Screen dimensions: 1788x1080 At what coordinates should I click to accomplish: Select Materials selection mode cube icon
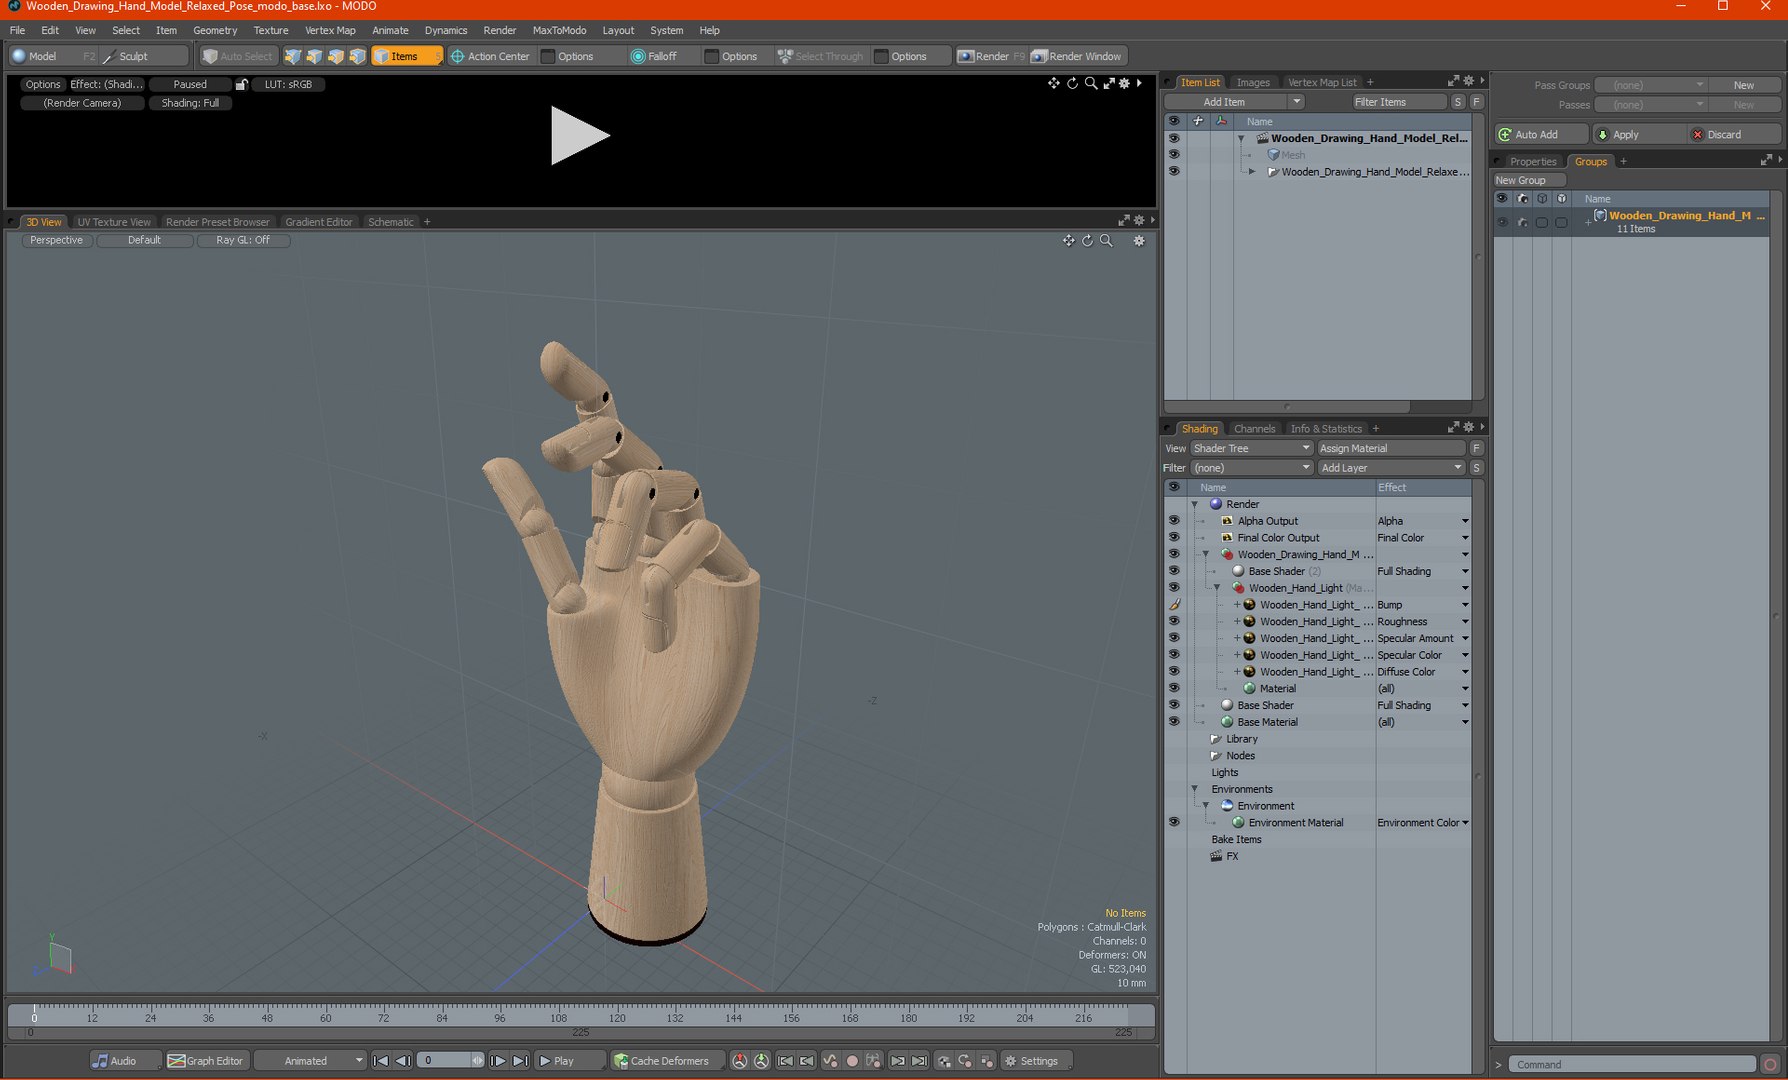pos(357,56)
